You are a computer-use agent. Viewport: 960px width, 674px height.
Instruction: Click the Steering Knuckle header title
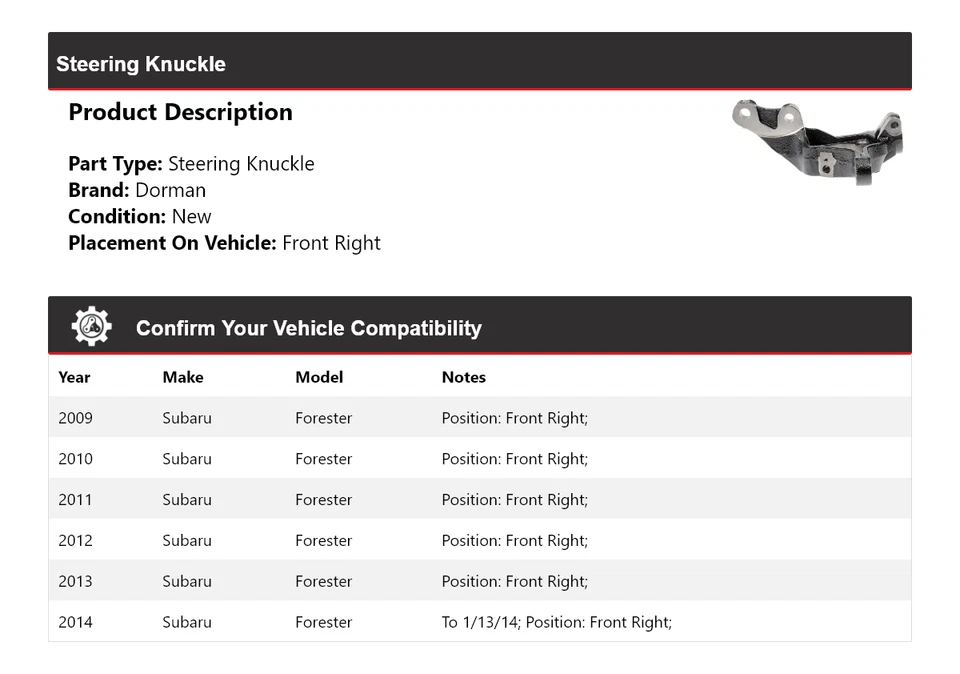point(141,64)
